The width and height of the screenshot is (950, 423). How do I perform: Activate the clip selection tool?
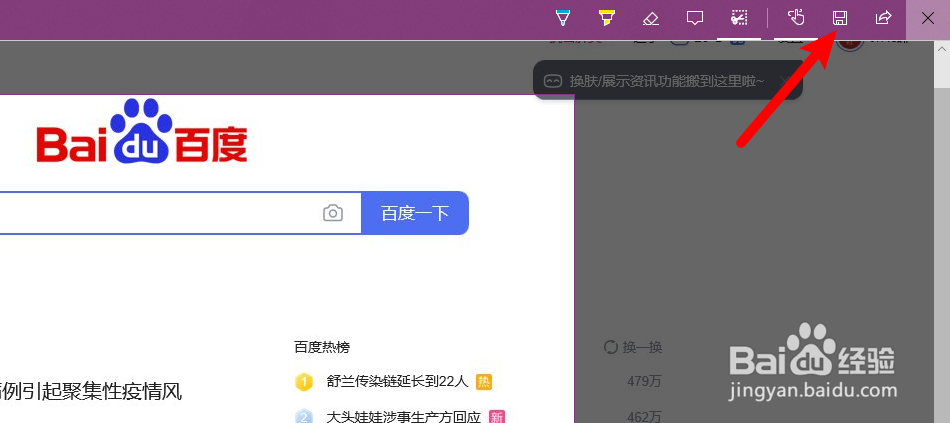click(x=739, y=18)
